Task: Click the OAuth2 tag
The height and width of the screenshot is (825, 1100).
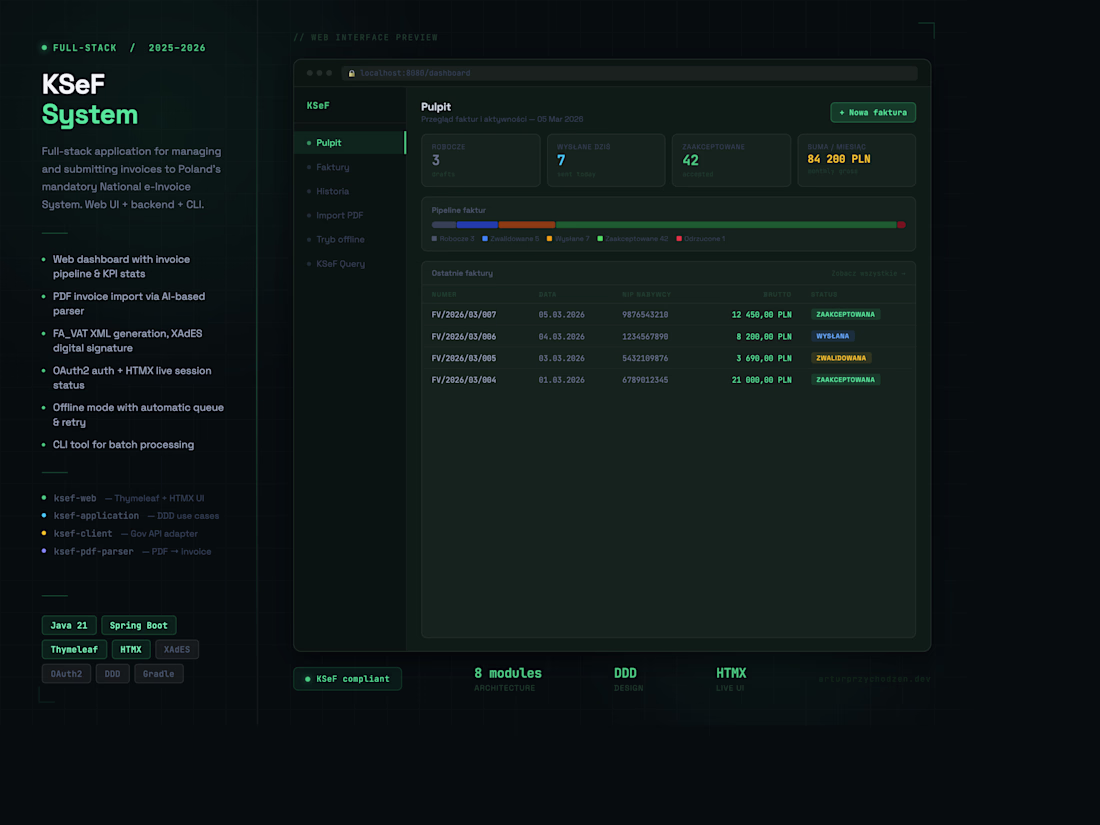Action: click(66, 673)
